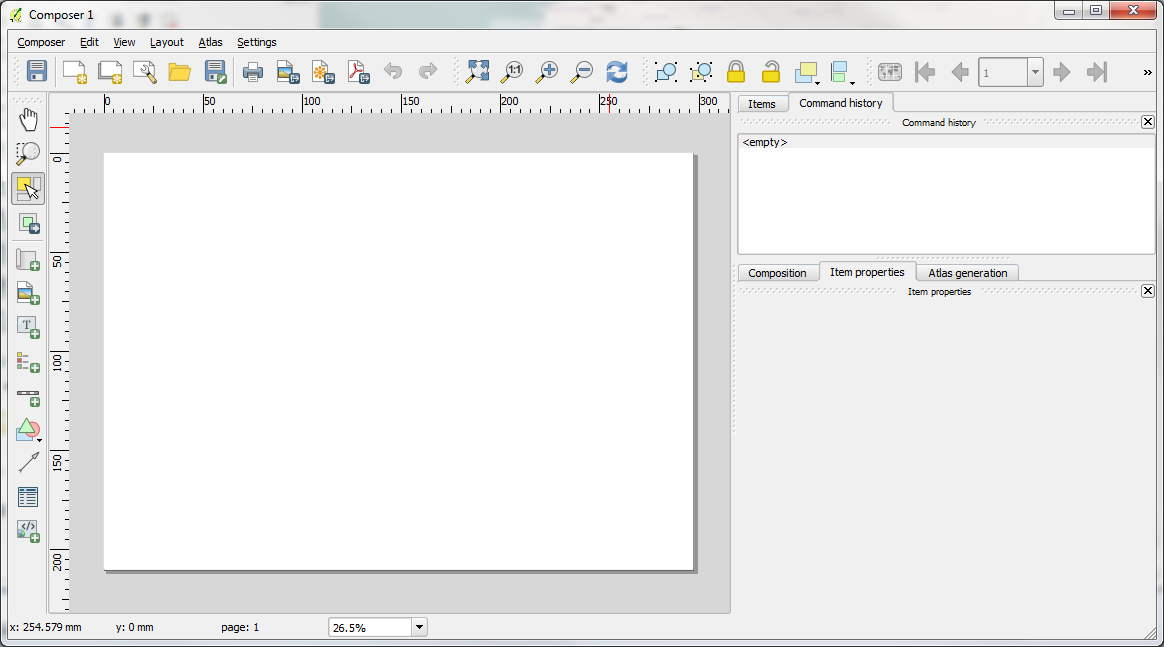Choose the Add label tool
1164x647 pixels.
[x=28, y=327]
